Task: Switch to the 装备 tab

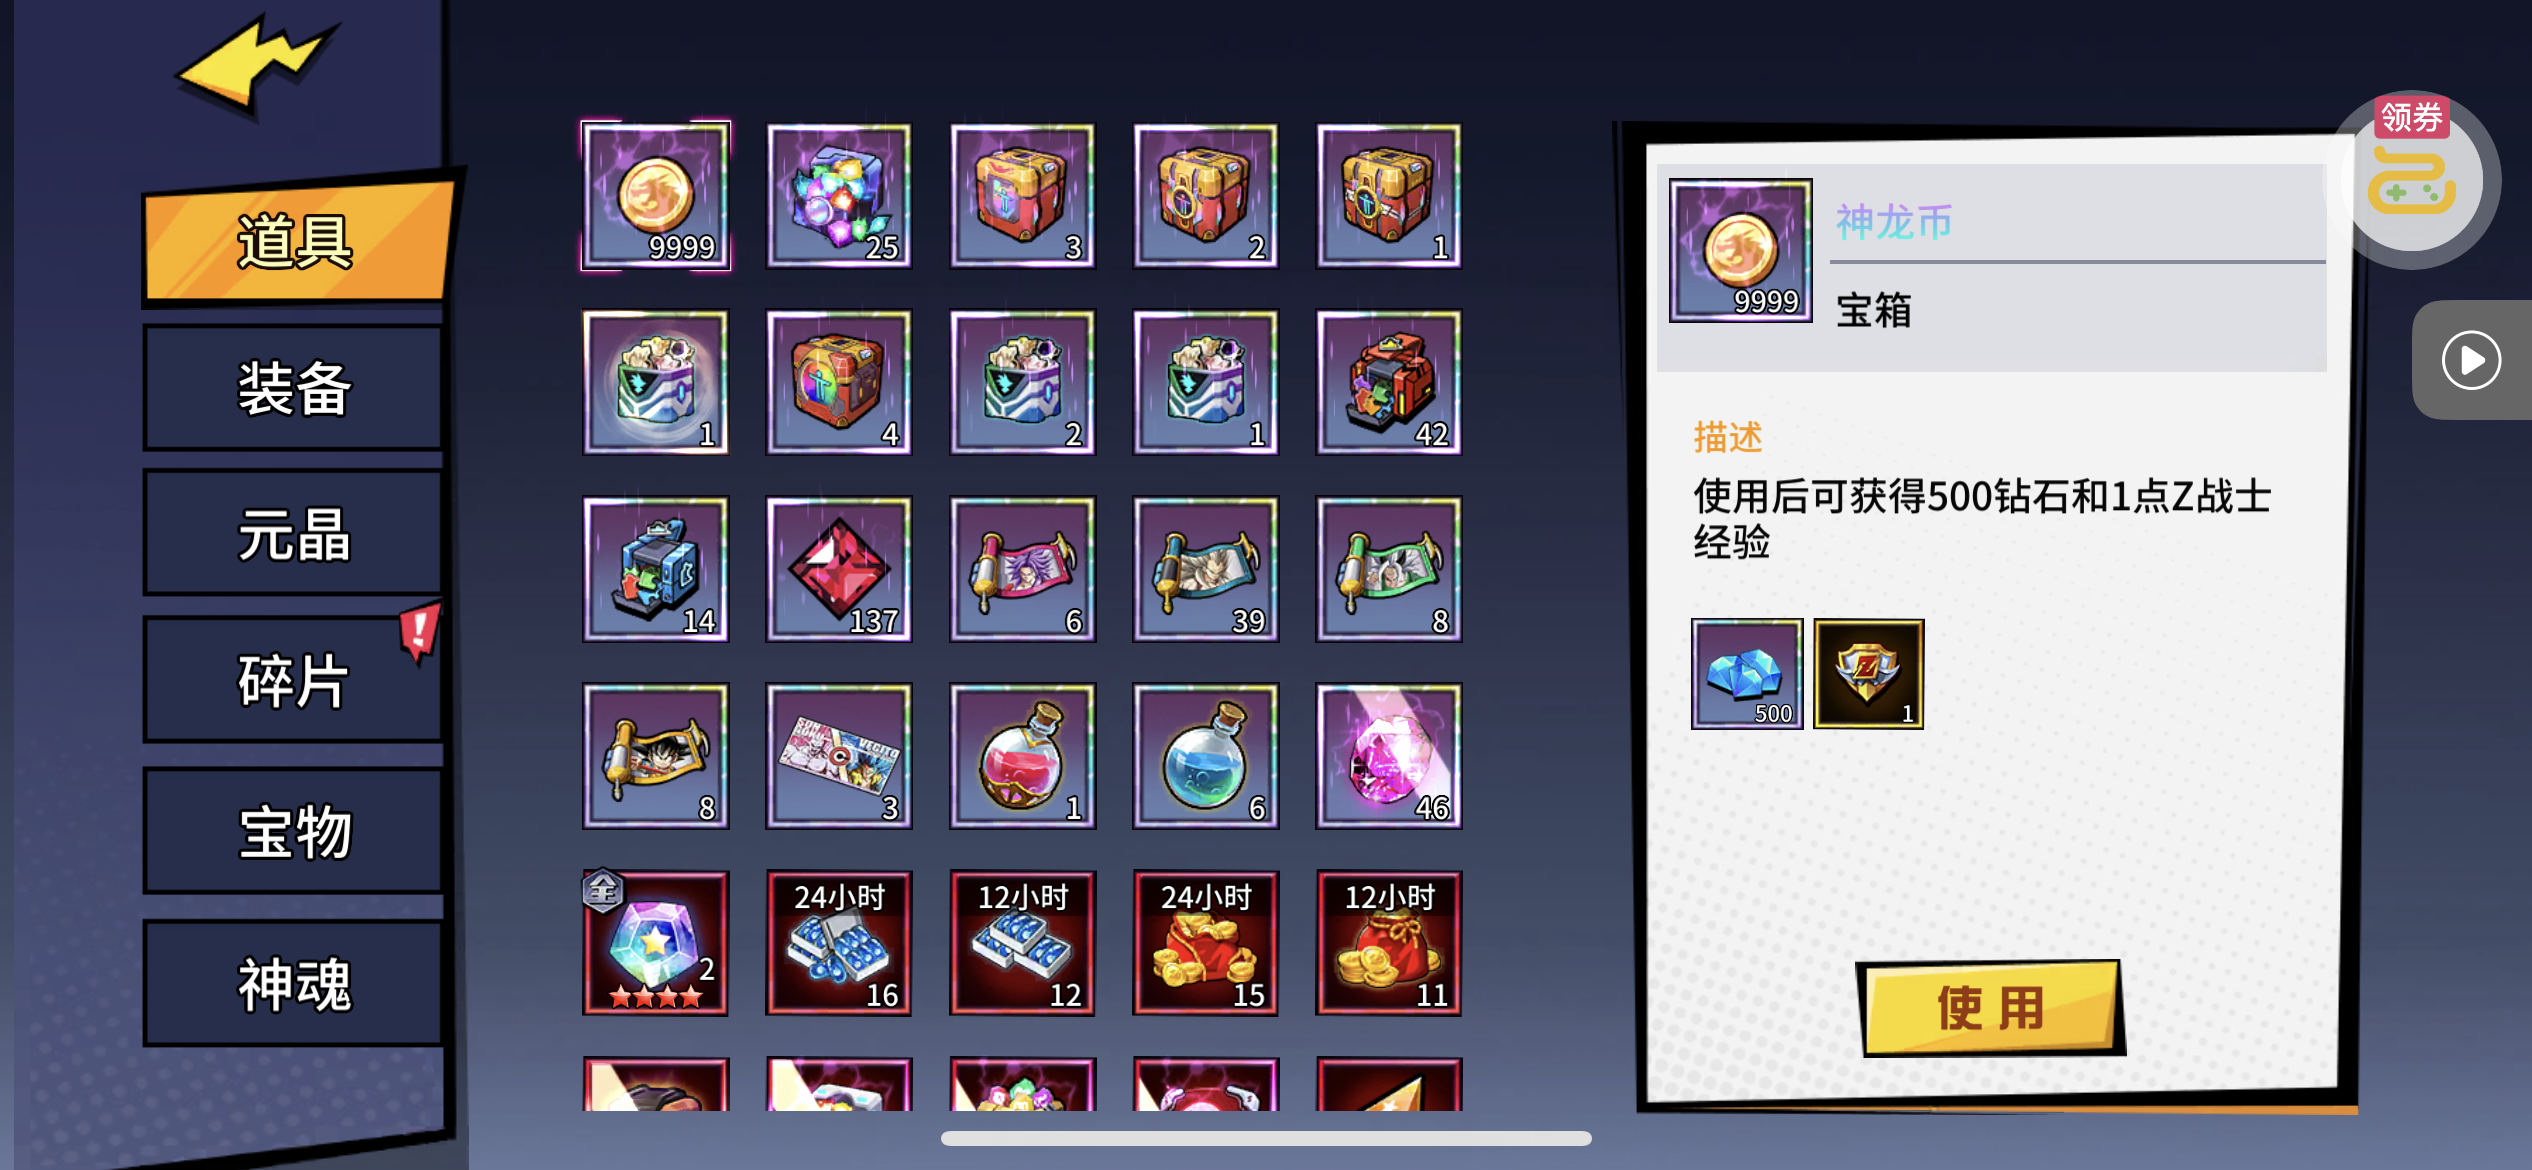Action: coord(294,388)
